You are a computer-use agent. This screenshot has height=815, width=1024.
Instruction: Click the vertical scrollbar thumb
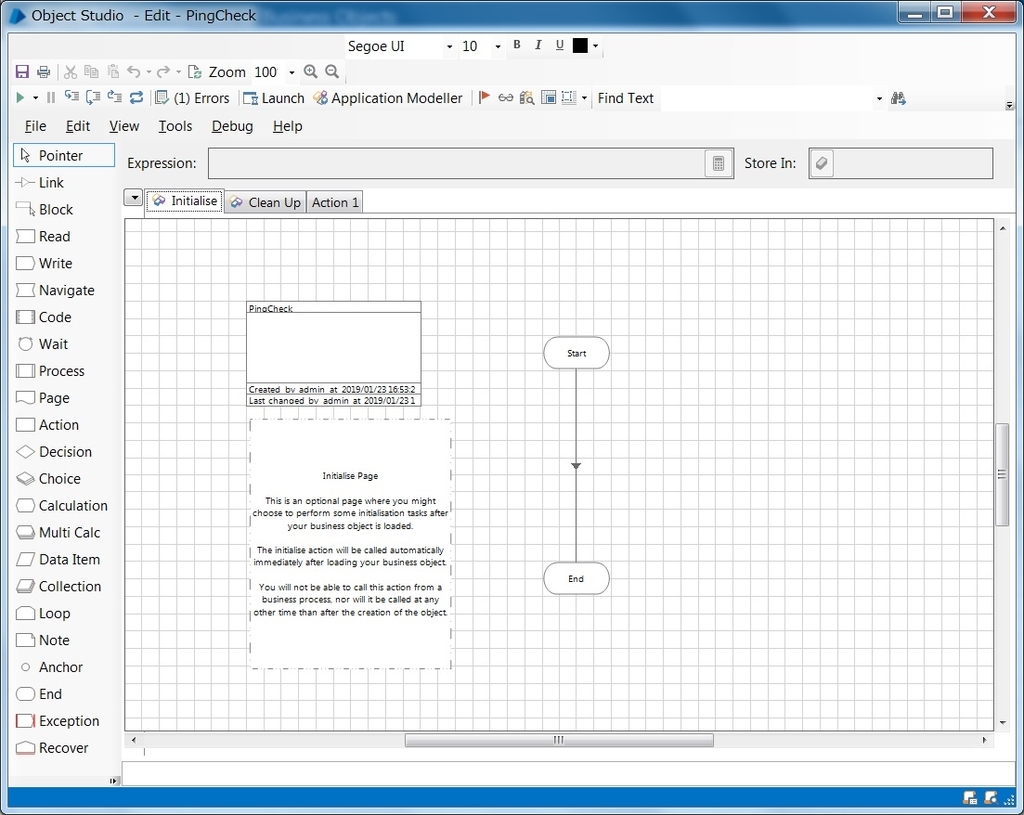pos(1002,475)
